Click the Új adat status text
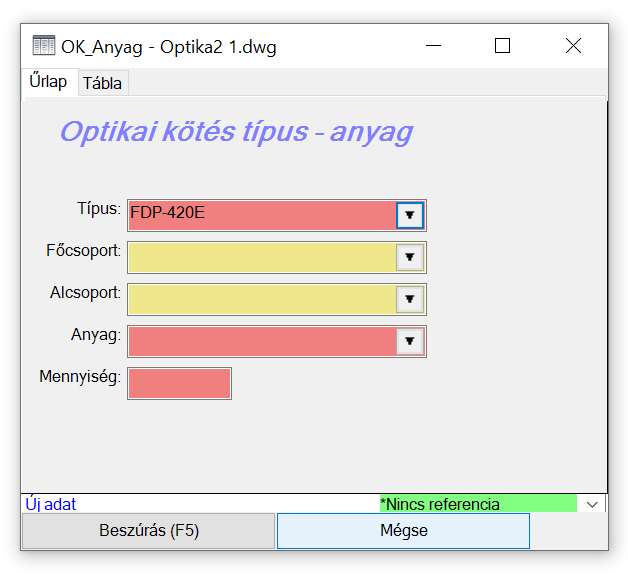 click(x=51, y=504)
